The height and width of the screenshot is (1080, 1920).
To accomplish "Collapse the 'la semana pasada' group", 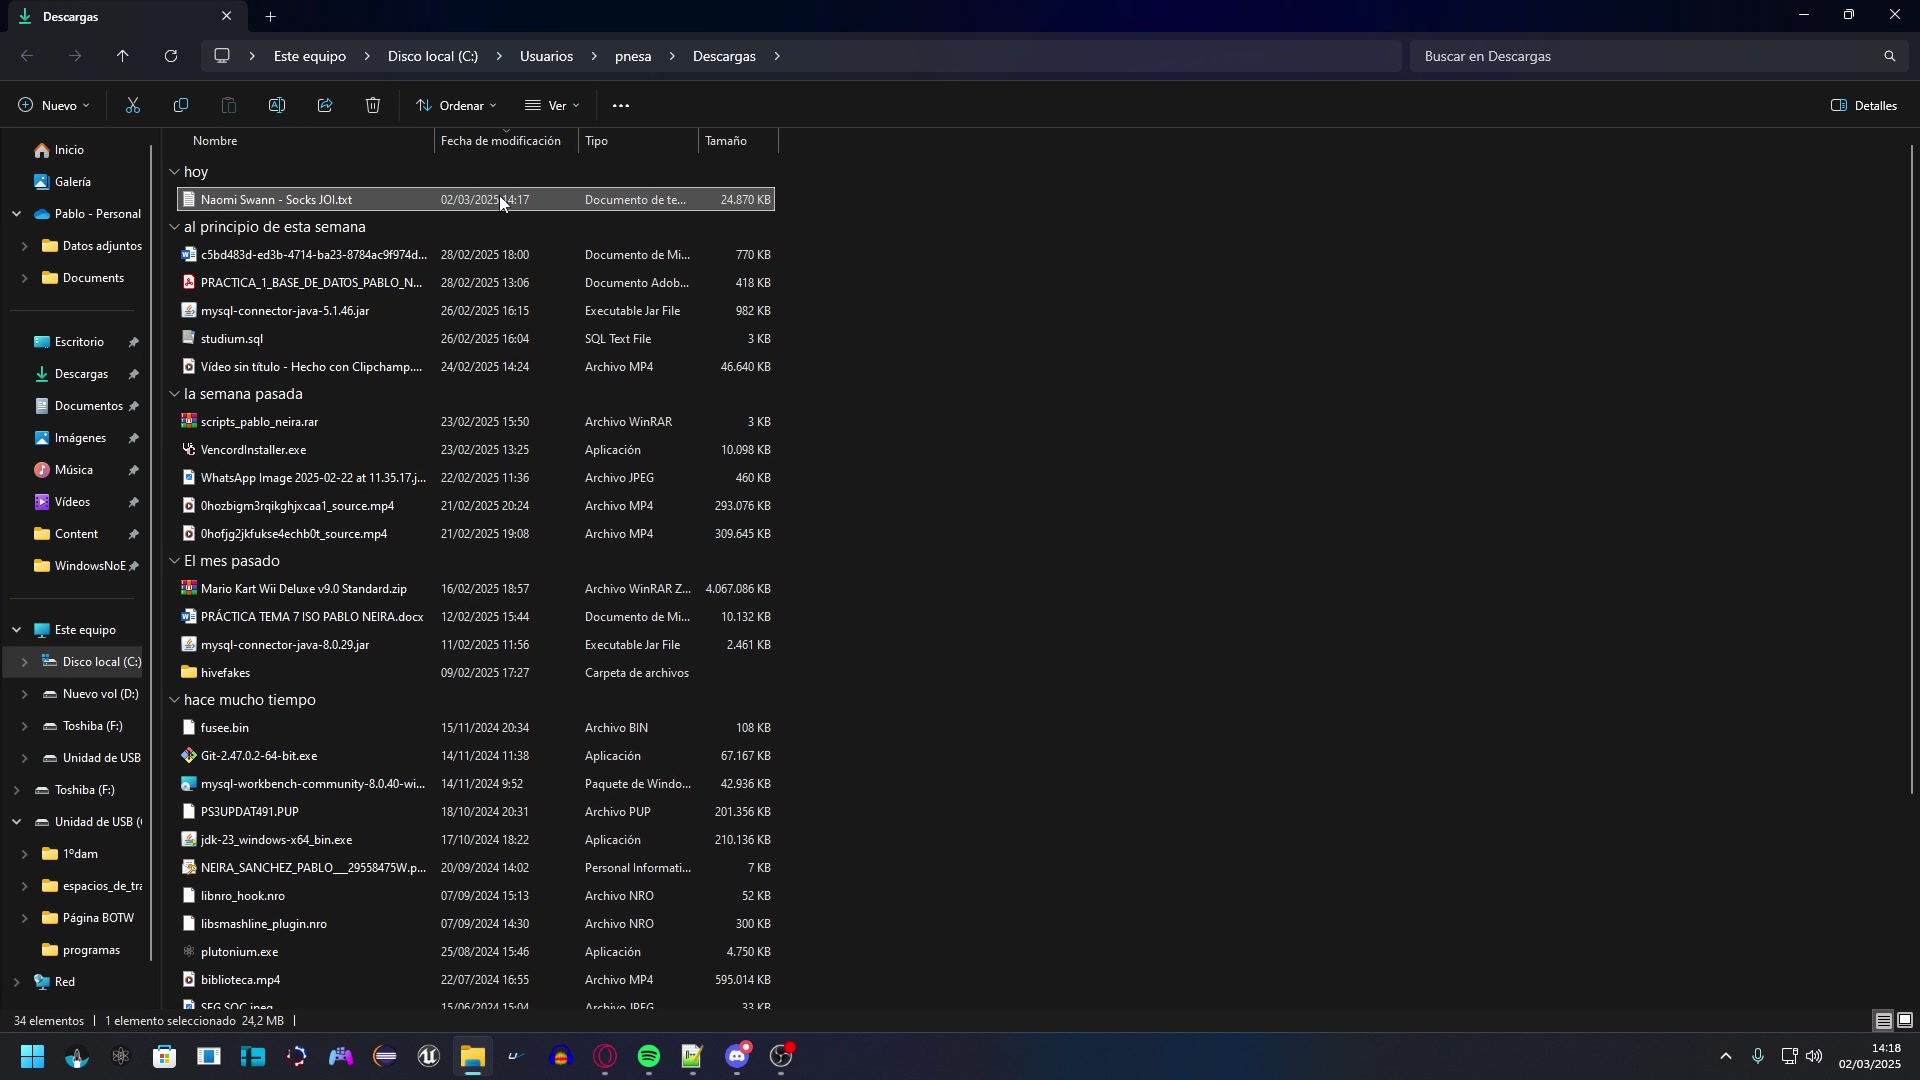I will pyautogui.click(x=174, y=394).
